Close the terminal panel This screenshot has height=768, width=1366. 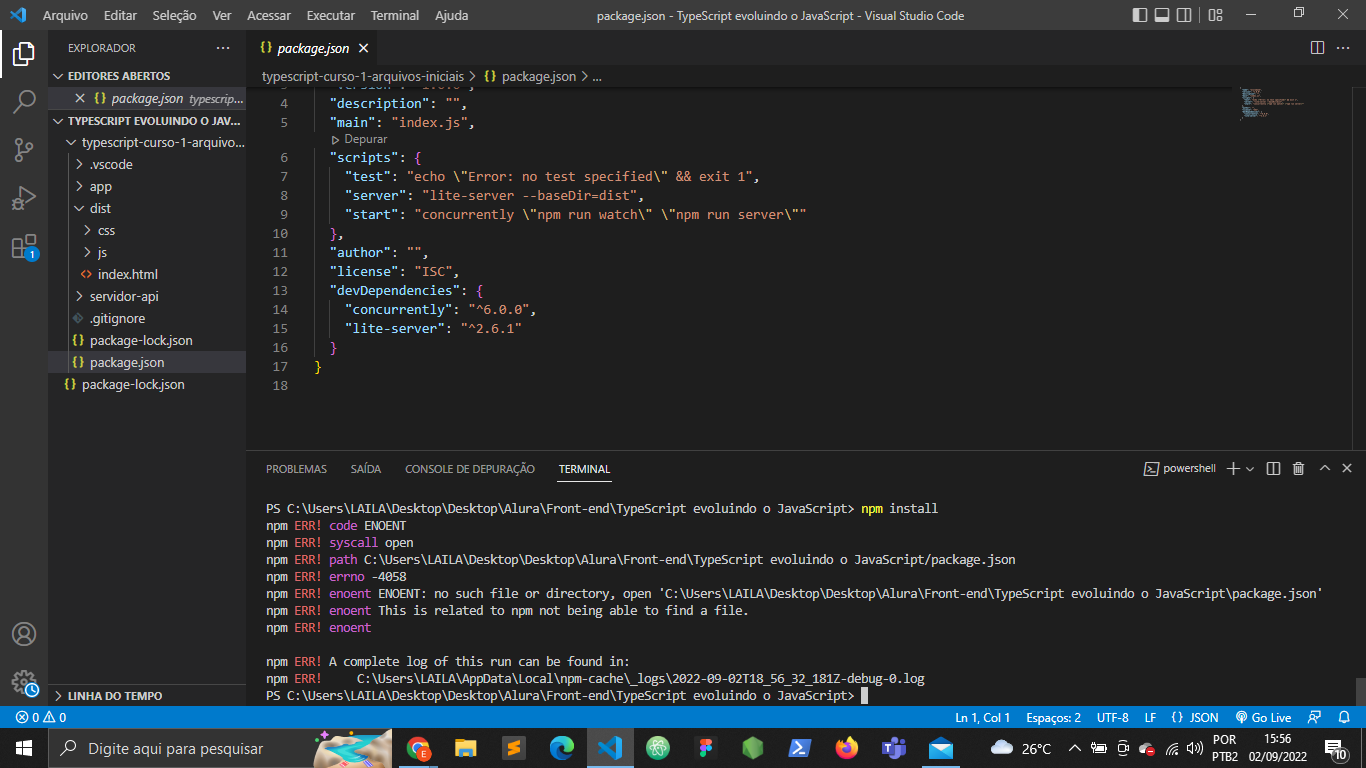click(1347, 468)
